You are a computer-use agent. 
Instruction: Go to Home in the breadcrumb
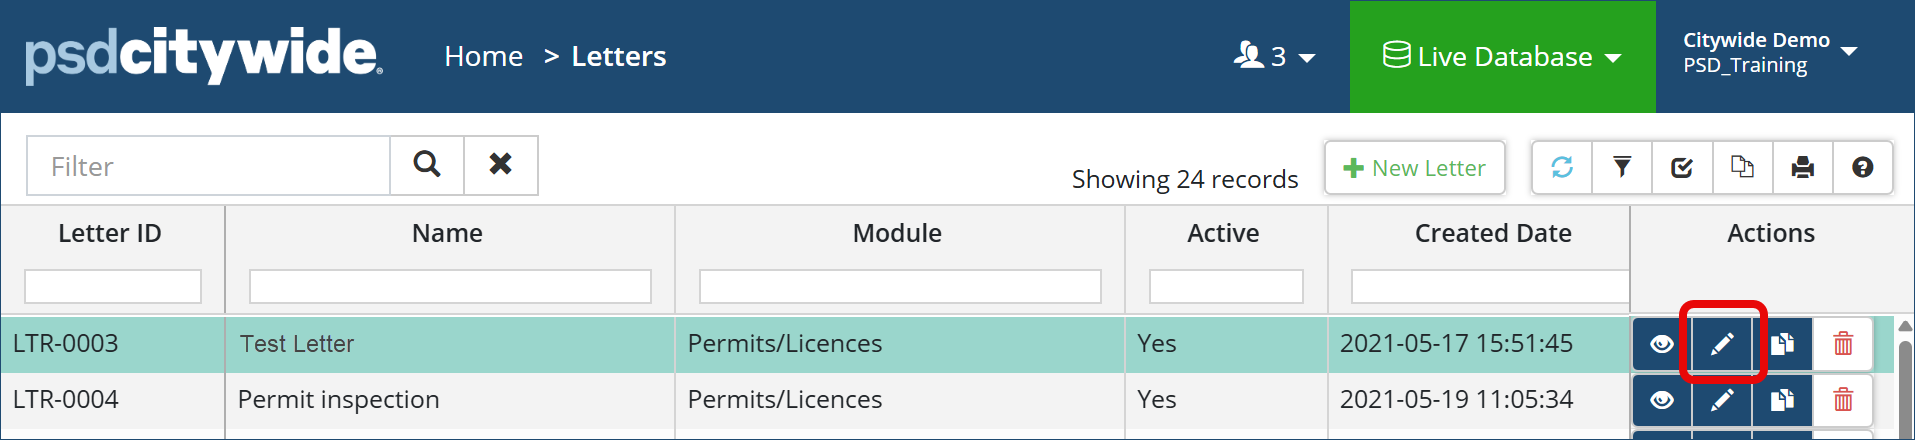coord(484,57)
